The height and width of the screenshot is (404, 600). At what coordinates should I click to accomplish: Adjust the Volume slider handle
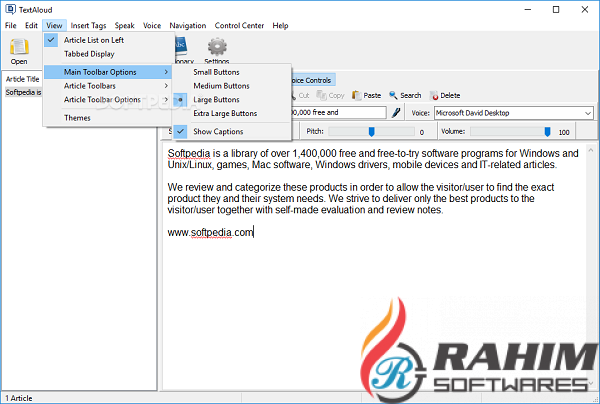[x=547, y=132]
